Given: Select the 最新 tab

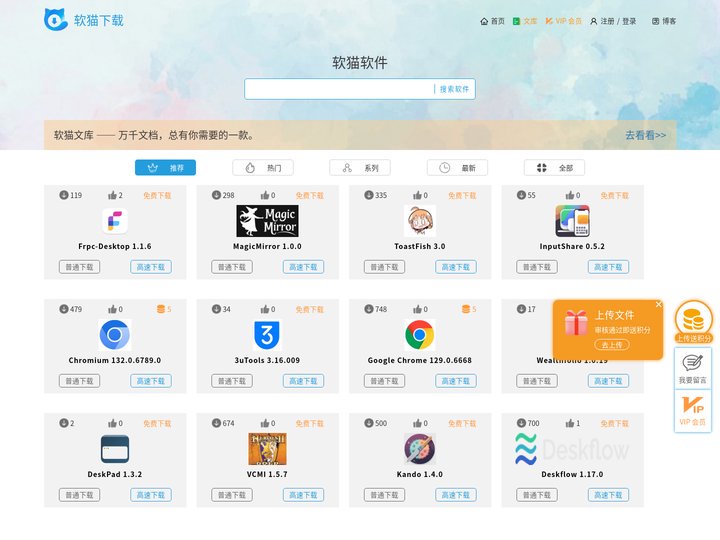Looking at the screenshot, I should [457, 168].
